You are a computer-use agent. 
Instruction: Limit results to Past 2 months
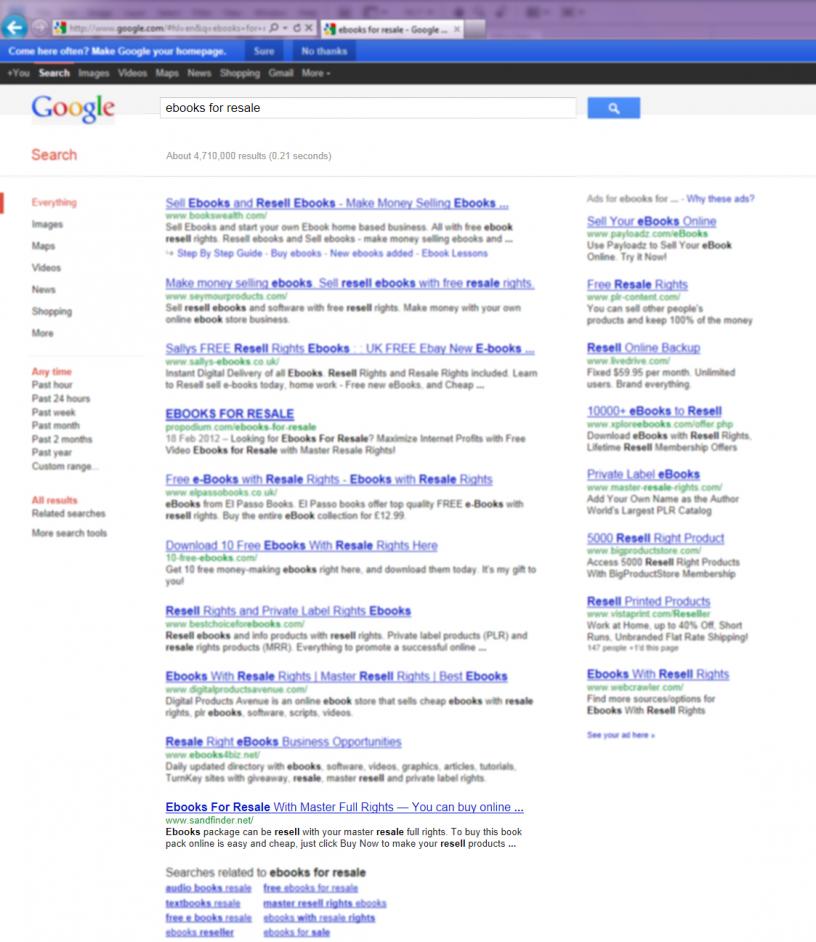[x=62, y=439]
